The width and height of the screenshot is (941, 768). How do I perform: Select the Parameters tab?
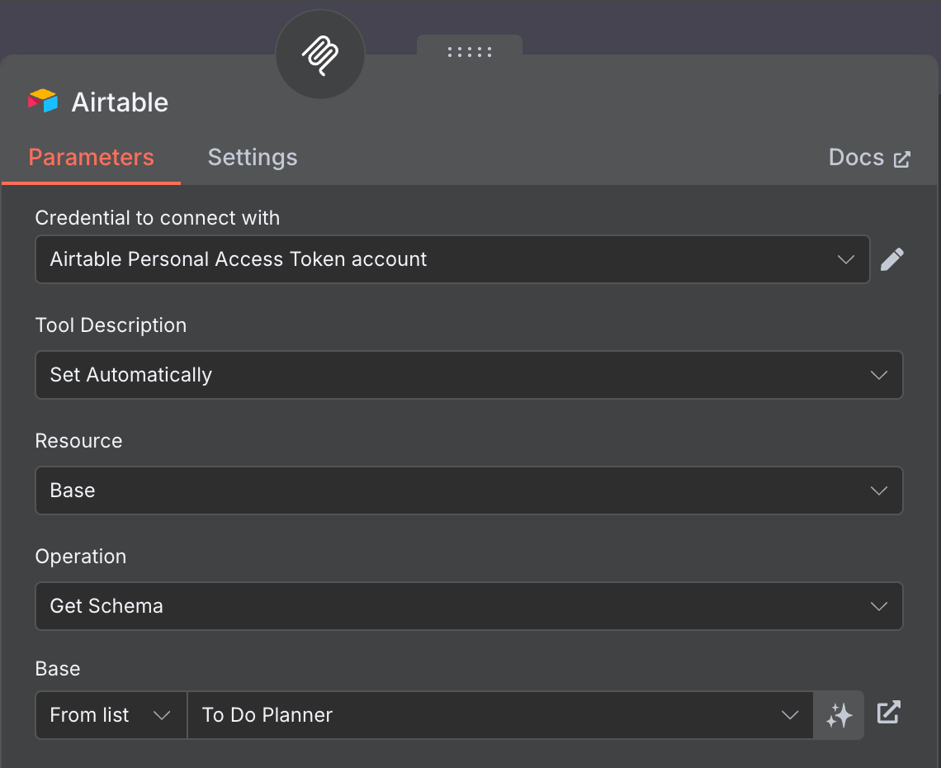pos(91,157)
